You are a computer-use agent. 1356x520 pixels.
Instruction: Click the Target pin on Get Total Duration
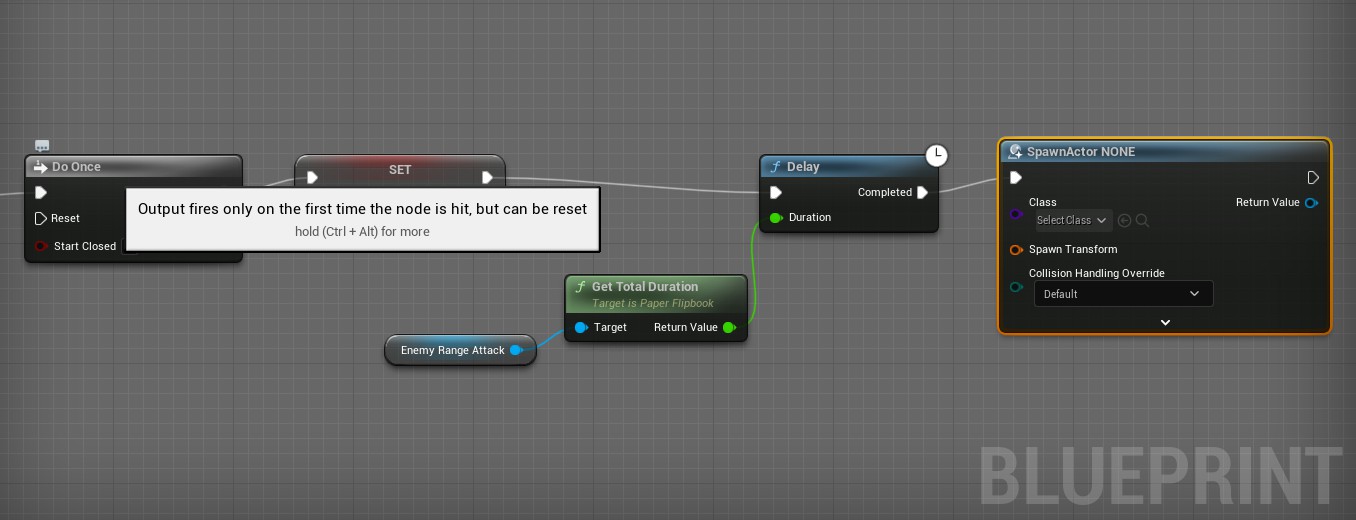click(x=581, y=327)
